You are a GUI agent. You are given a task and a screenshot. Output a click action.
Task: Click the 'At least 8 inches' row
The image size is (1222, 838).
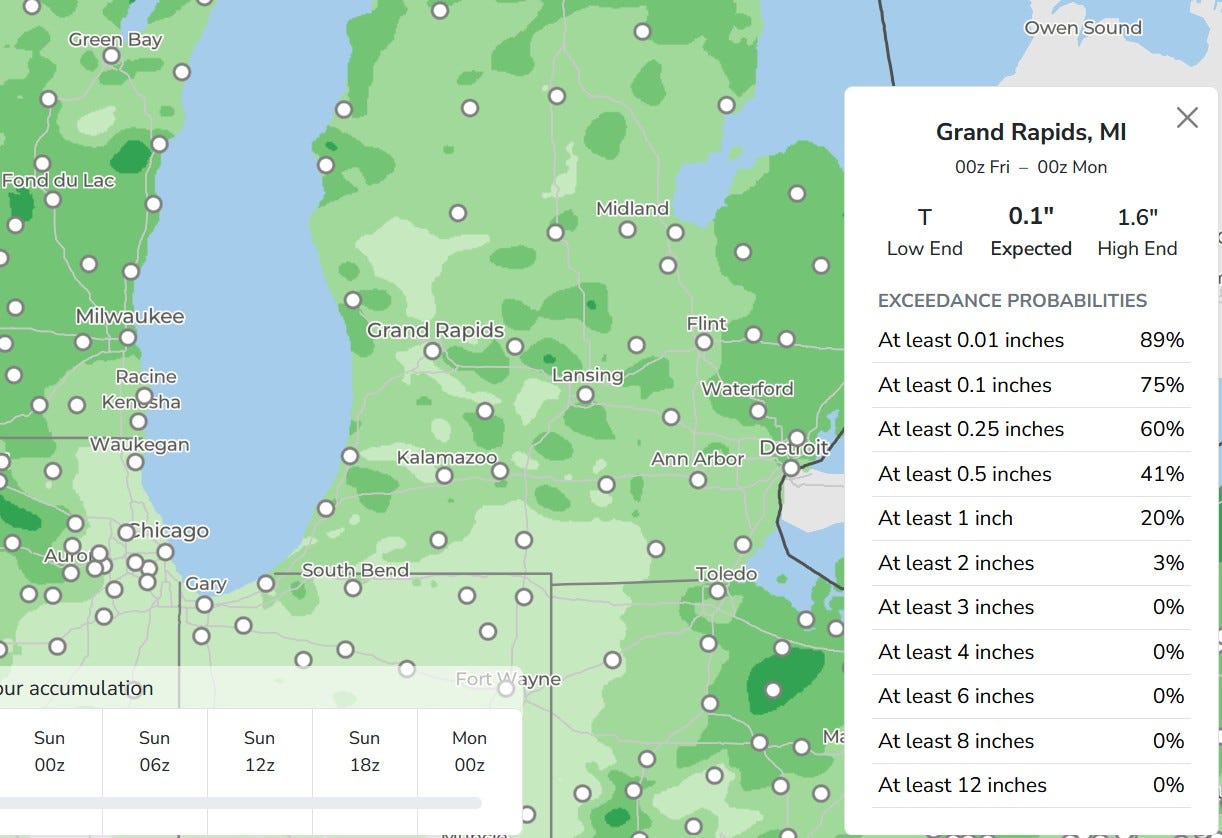tap(1031, 741)
